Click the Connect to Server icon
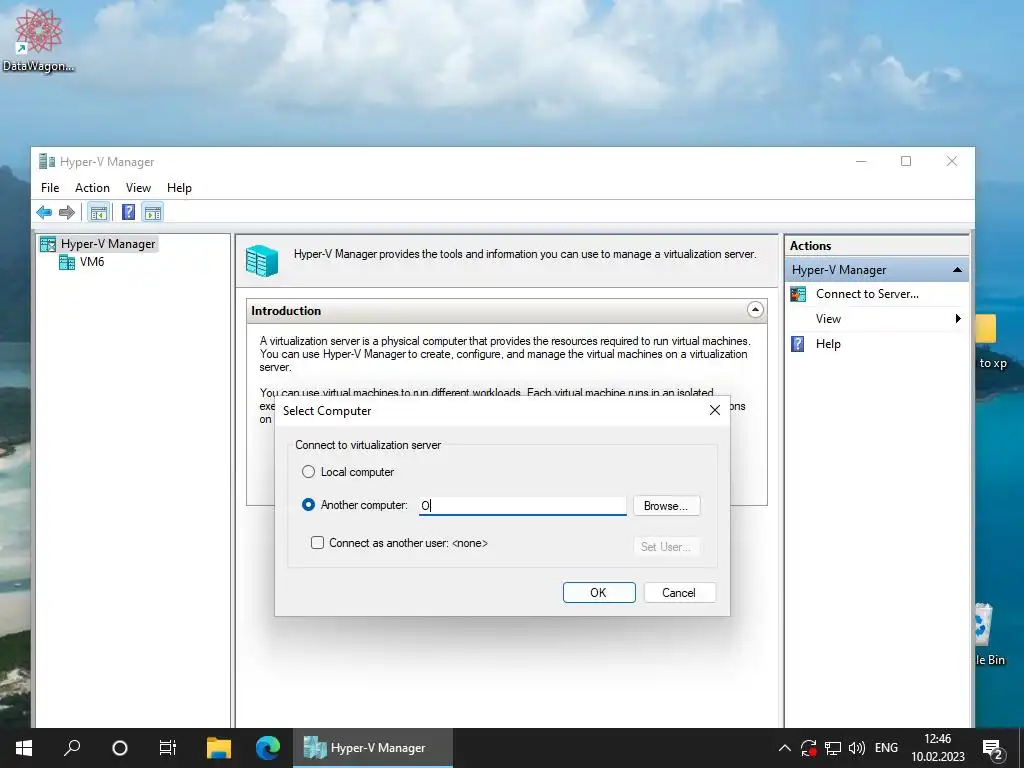The height and width of the screenshot is (768, 1024). tap(798, 294)
